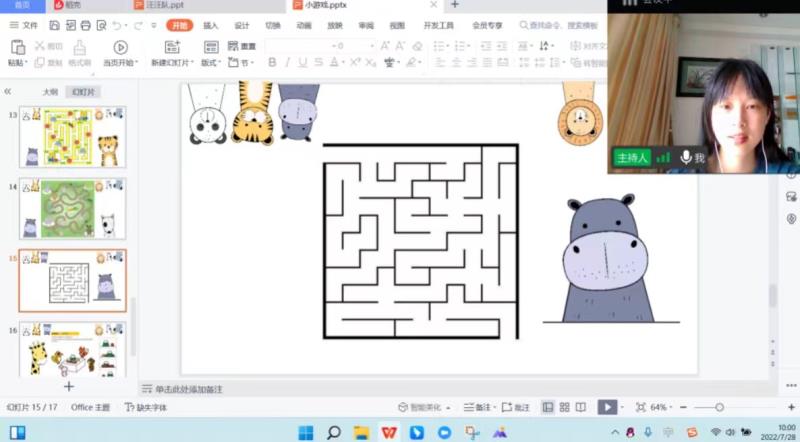Click the Slides tab in the slide panel

[x=83, y=92]
